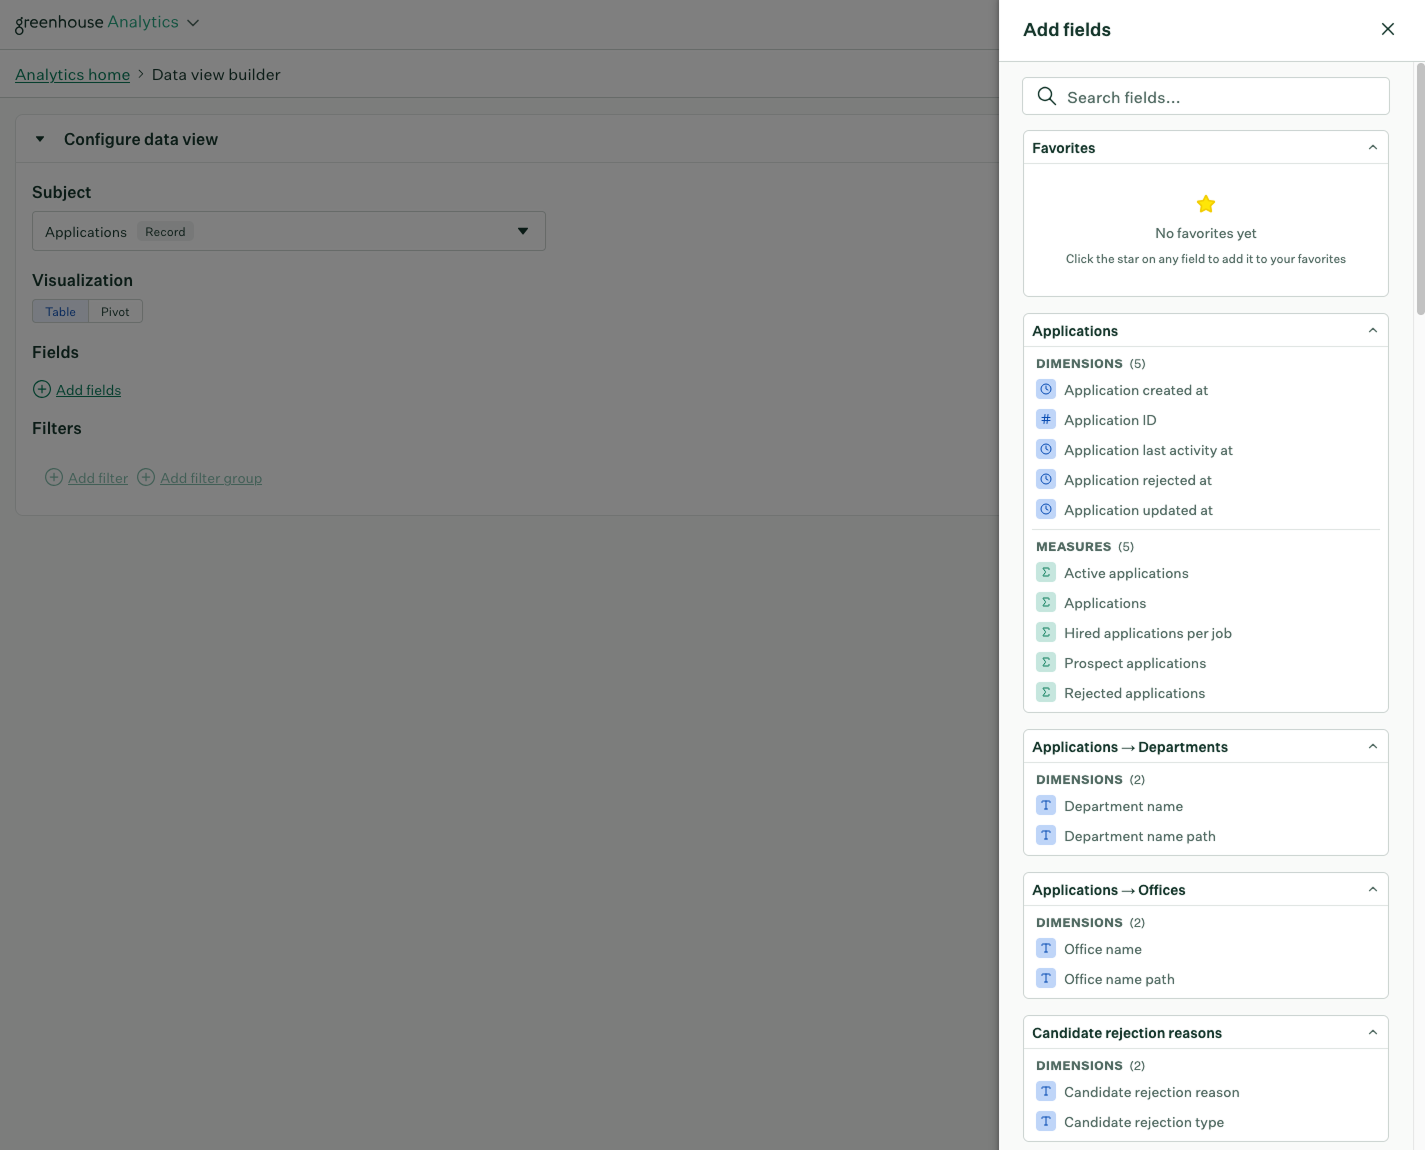The width and height of the screenshot is (1425, 1150).
Task: Go to Analytics home link
Action: [x=72, y=75]
